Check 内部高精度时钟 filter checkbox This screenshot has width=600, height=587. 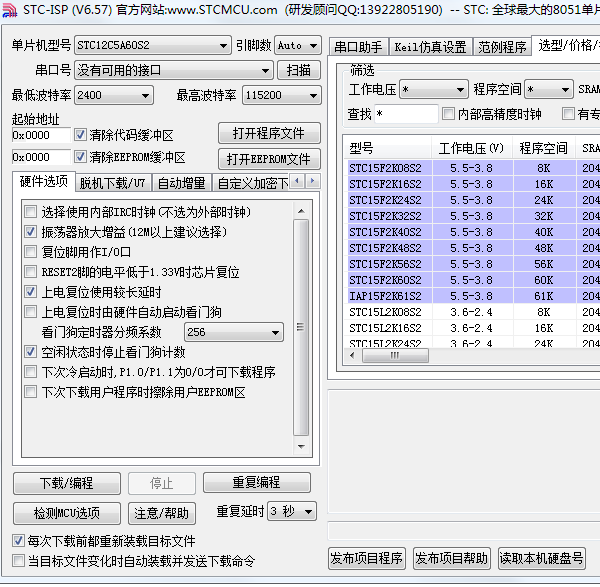[448, 114]
